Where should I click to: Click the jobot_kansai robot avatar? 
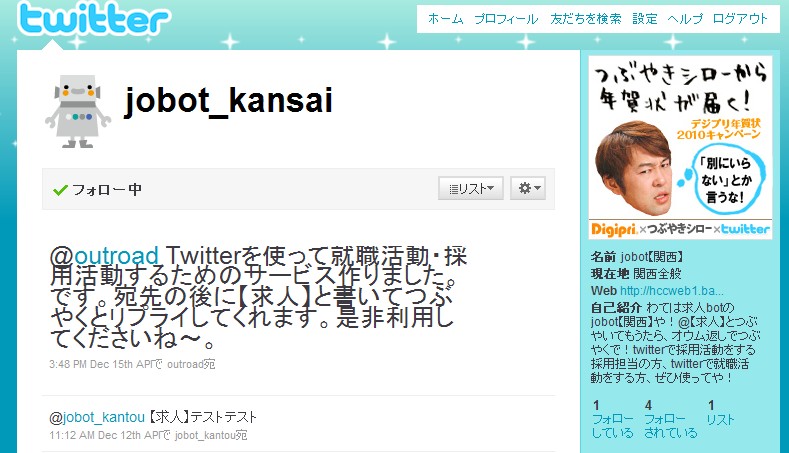(78, 111)
